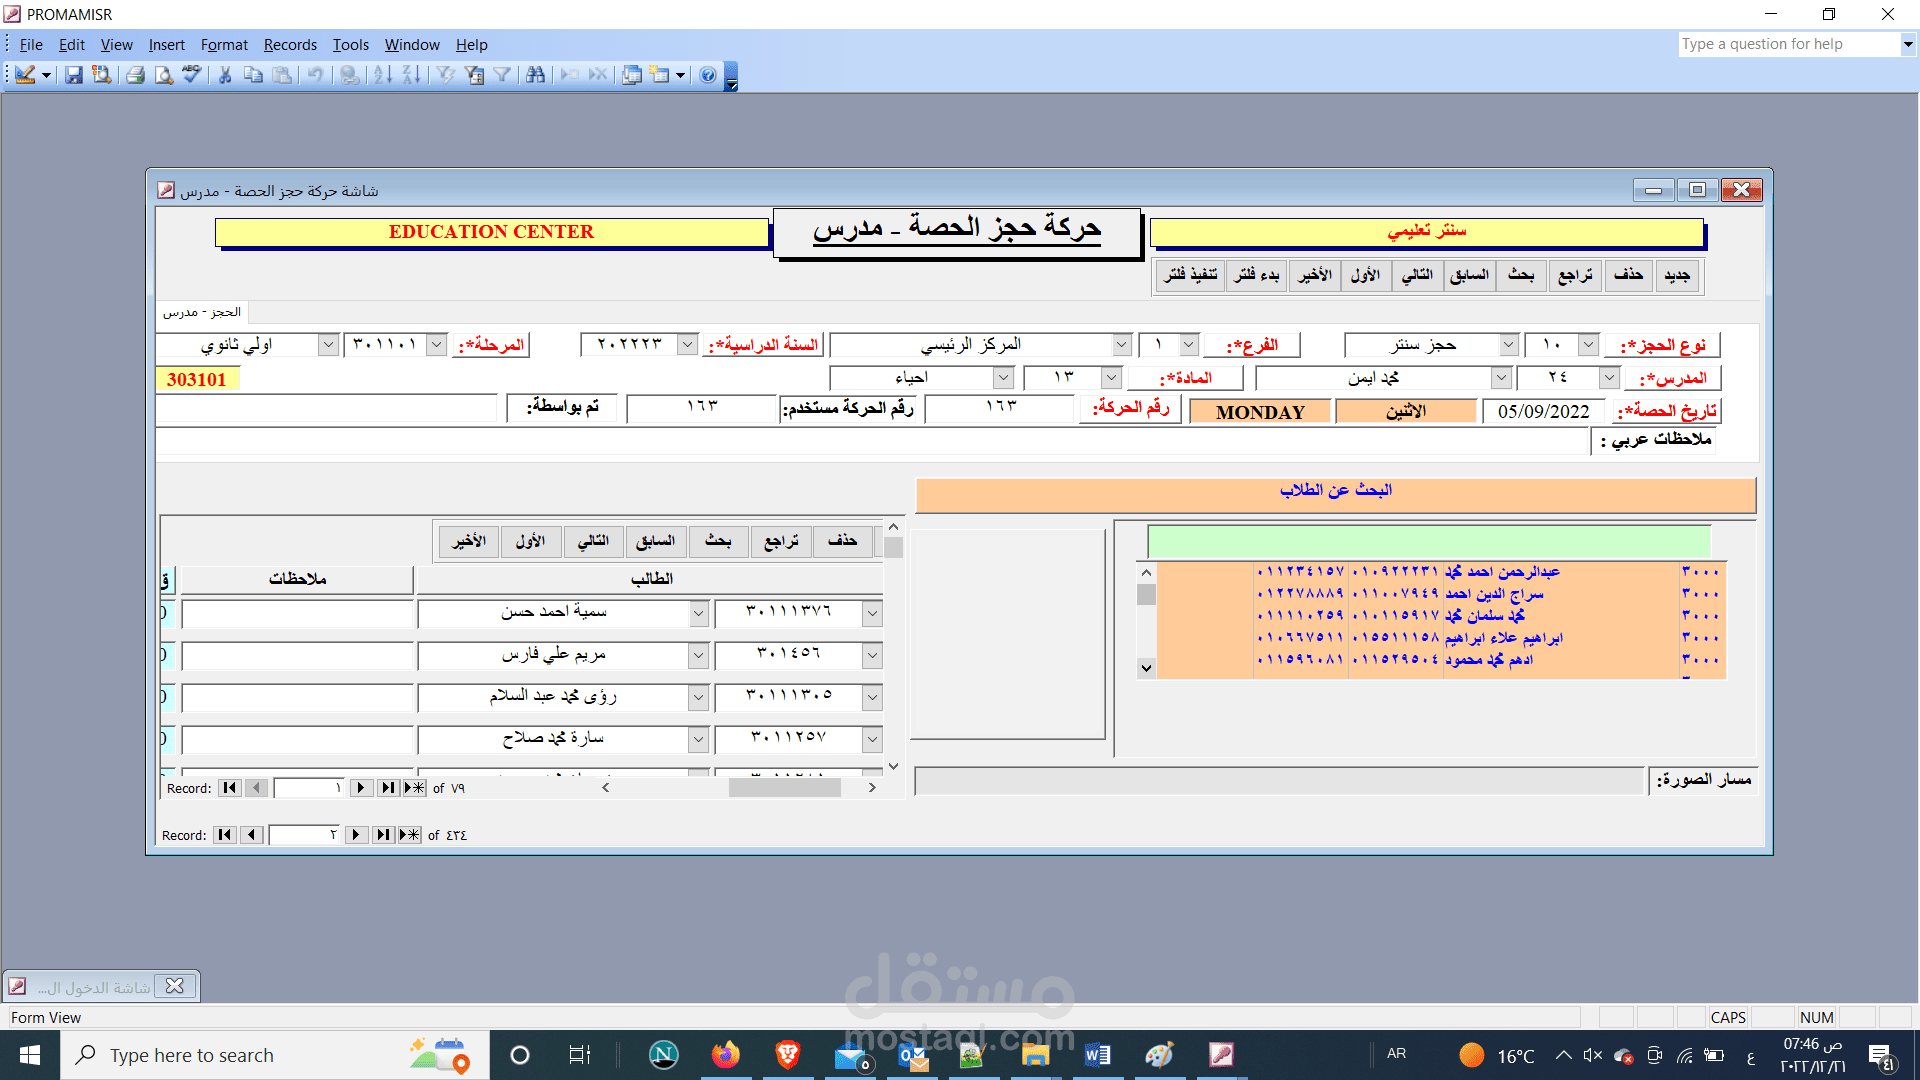Click the Insert Hyperlink toolbar icon
Image resolution: width=1920 pixels, height=1080 pixels.
tap(349, 75)
